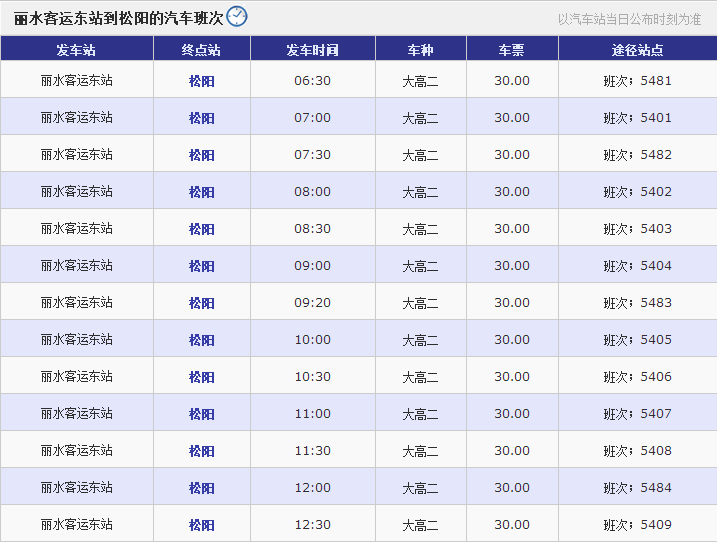Select the 07:30 departure time cell
The width and height of the screenshot is (717, 542).
[x=312, y=155]
